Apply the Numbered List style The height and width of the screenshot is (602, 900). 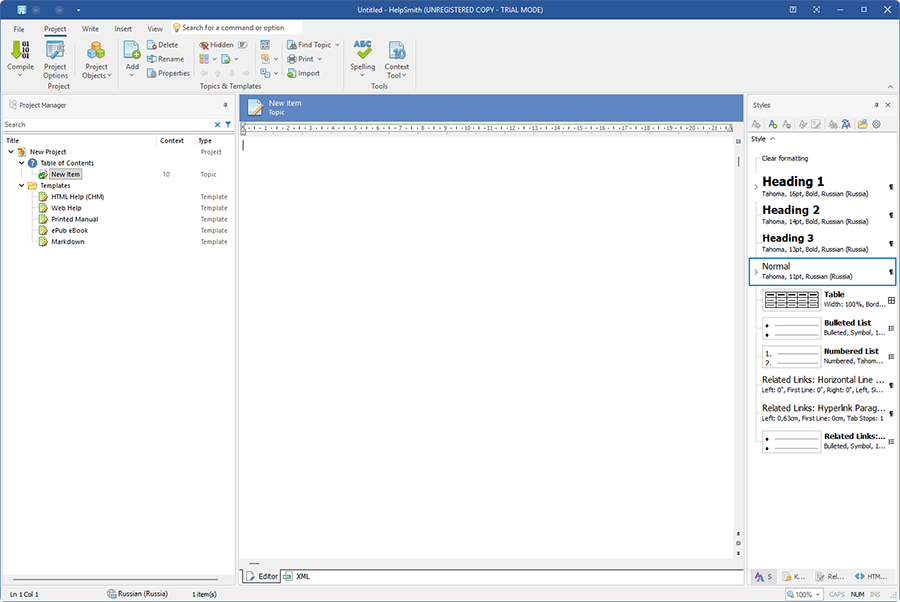(x=823, y=356)
